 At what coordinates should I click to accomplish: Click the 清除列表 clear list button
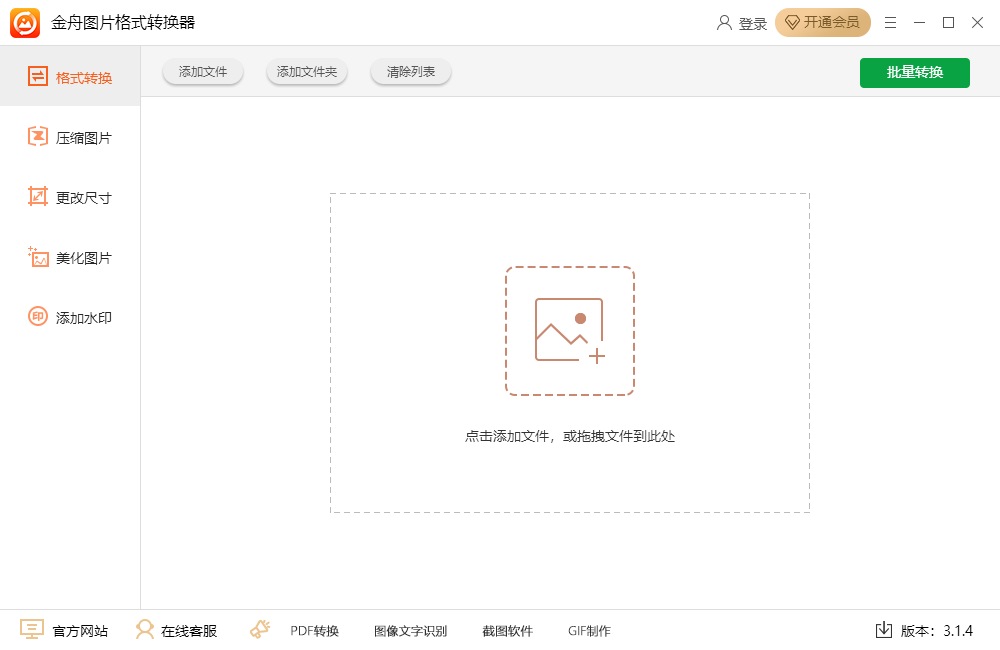tap(410, 71)
